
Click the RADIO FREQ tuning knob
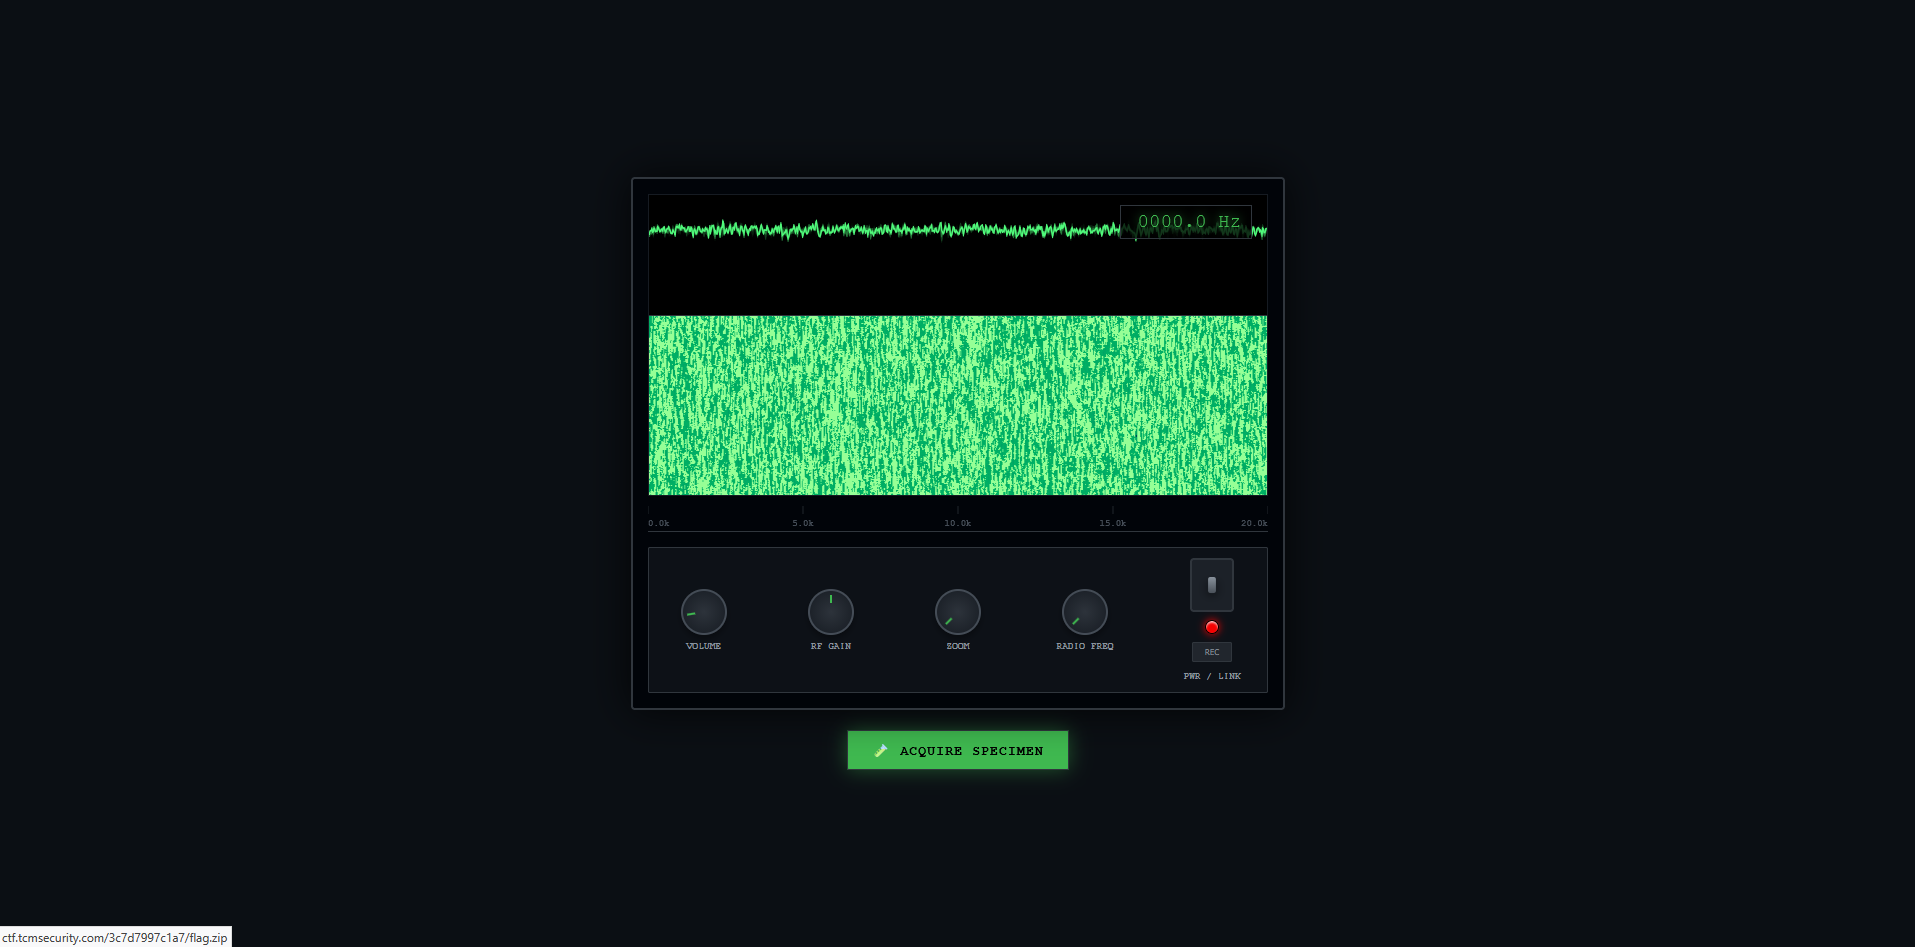pyautogui.click(x=1084, y=612)
